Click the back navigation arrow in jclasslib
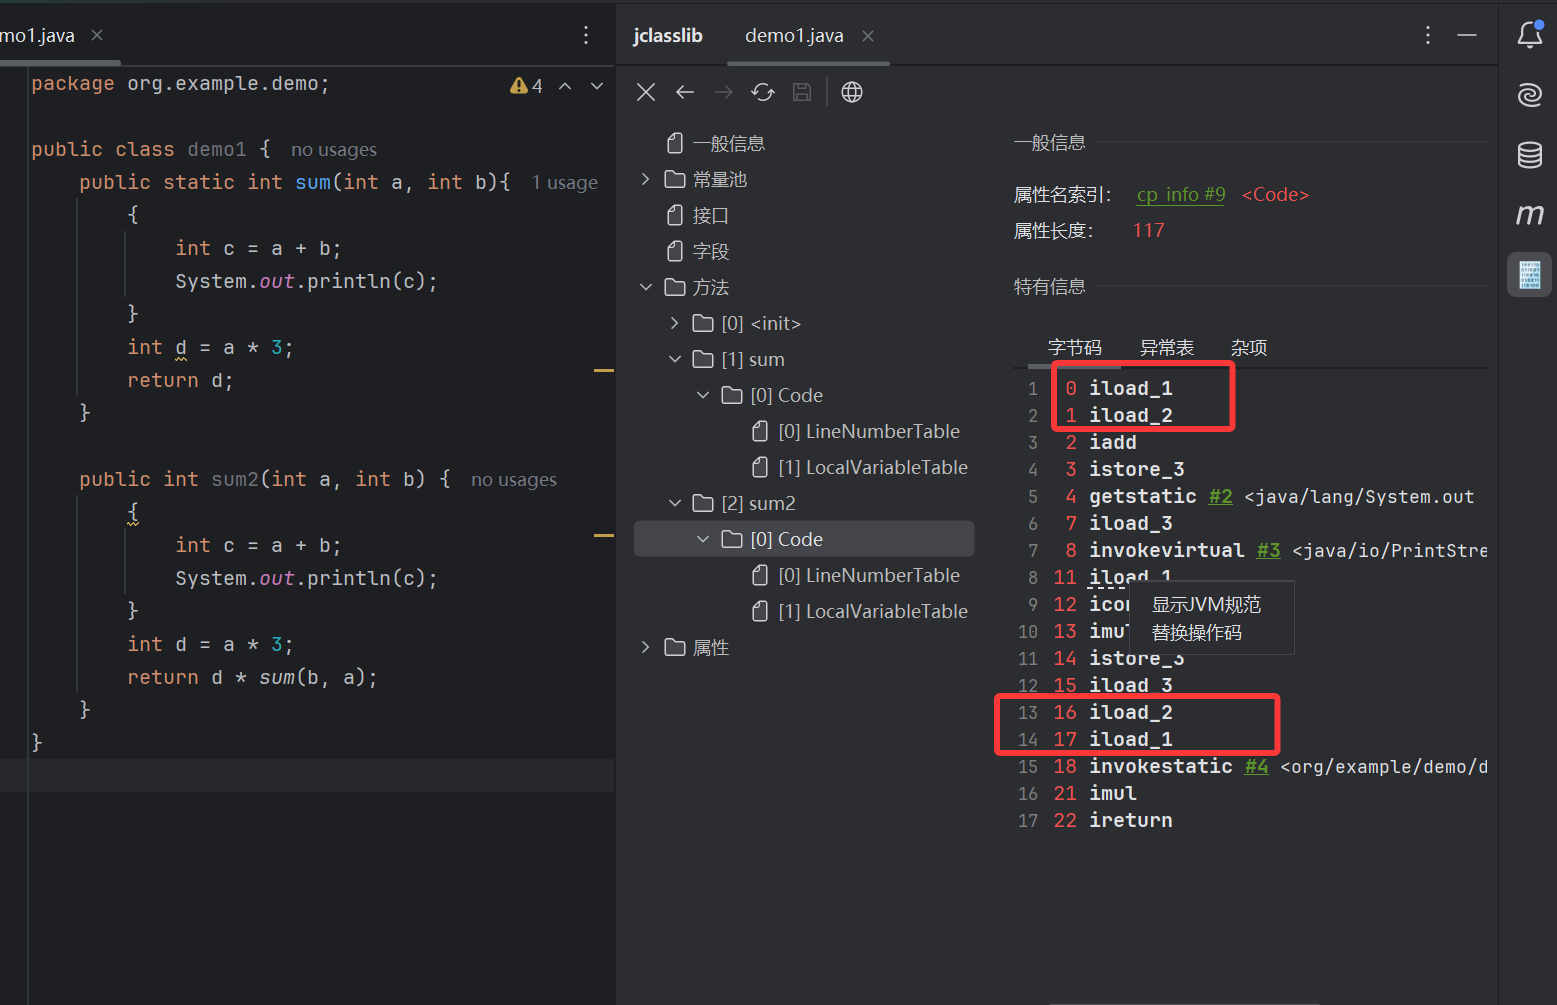 [685, 91]
